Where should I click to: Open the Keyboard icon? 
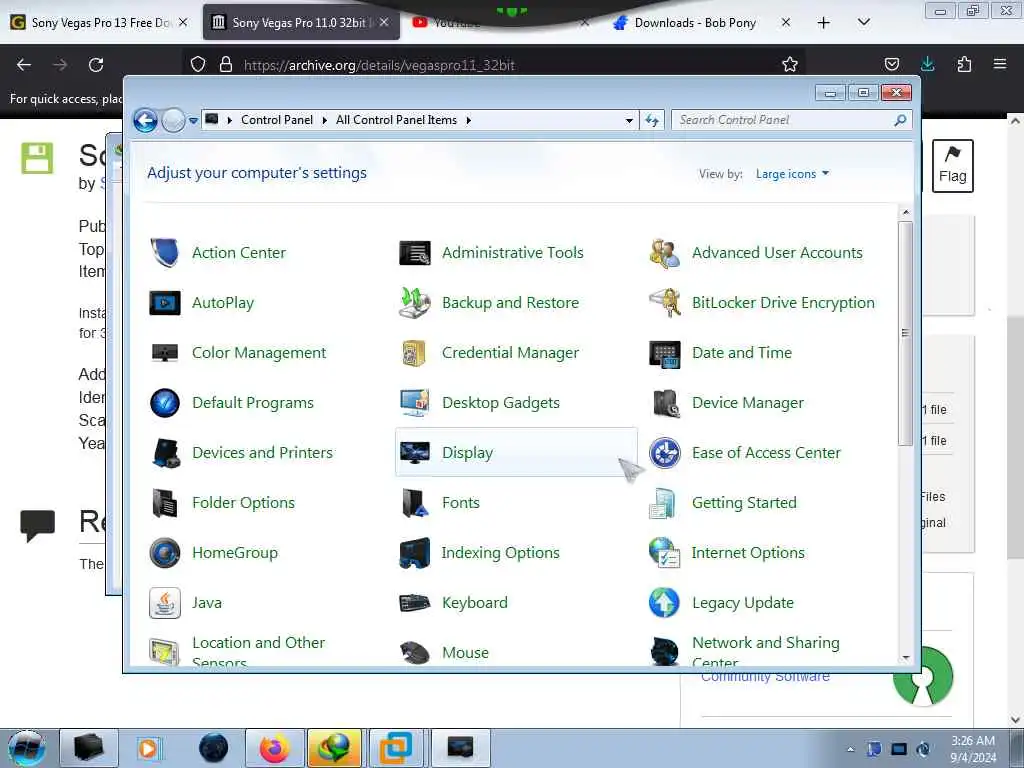[415, 603]
